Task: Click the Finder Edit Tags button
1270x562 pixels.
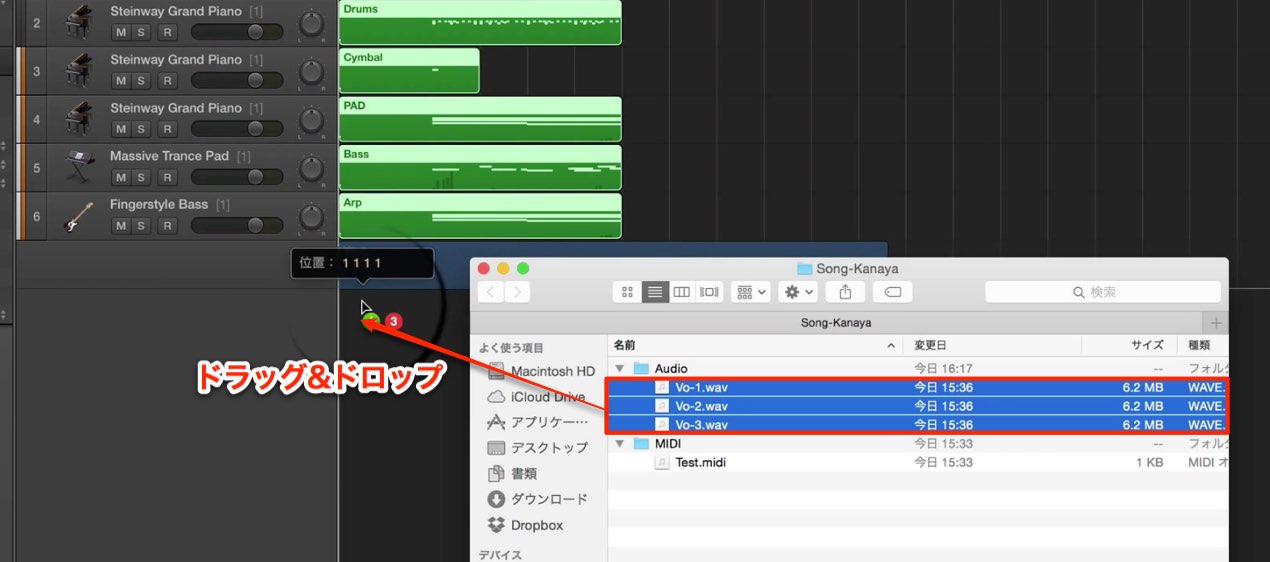Action: click(893, 292)
